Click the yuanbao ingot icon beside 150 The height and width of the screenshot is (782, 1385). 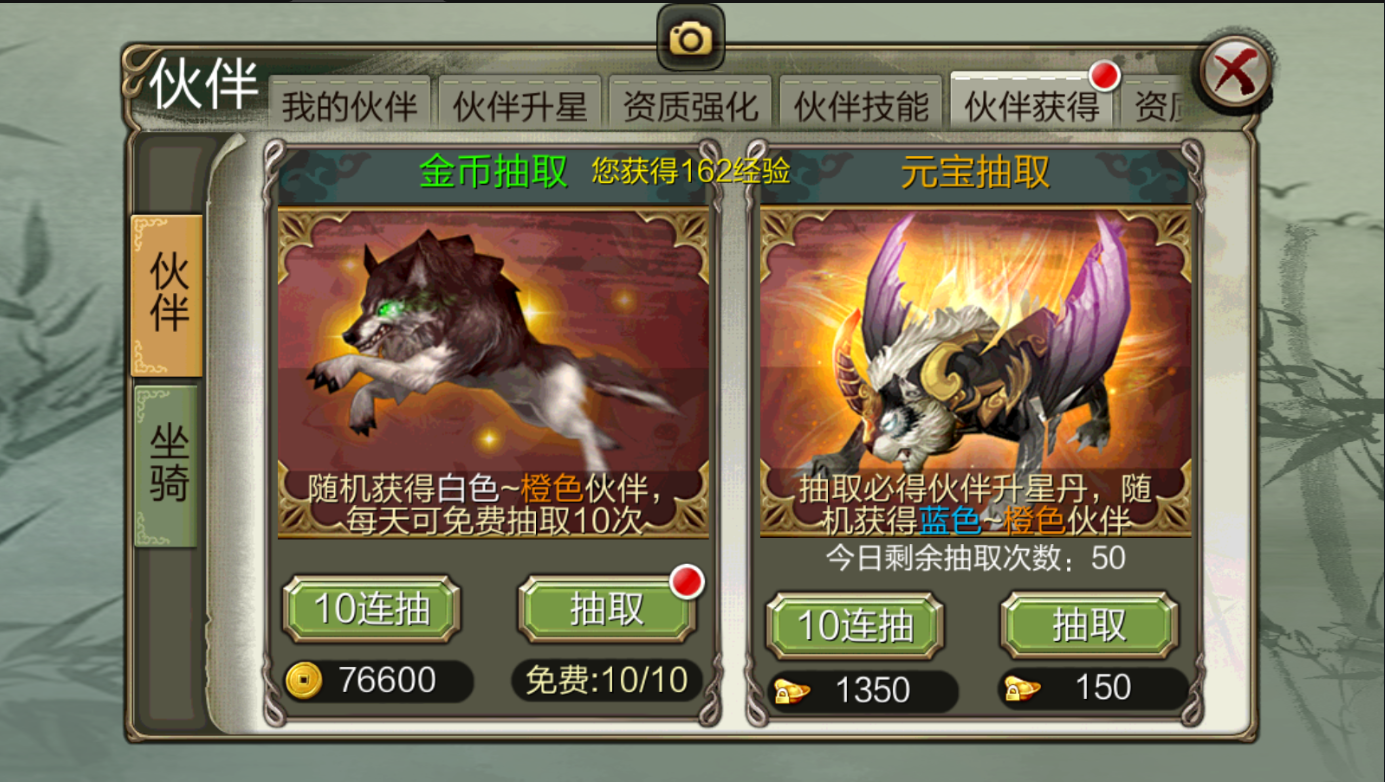pyautogui.click(x=1022, y=688)
